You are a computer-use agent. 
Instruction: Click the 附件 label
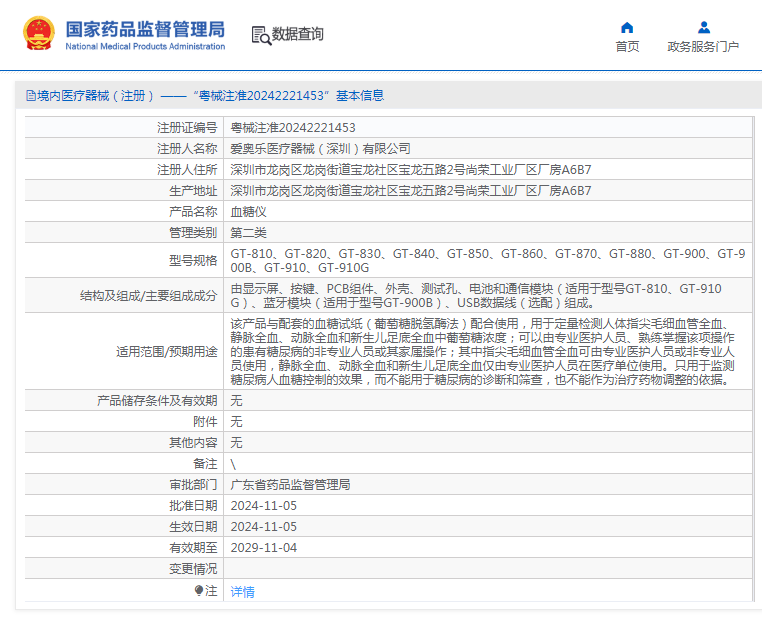tap(205, 422)
